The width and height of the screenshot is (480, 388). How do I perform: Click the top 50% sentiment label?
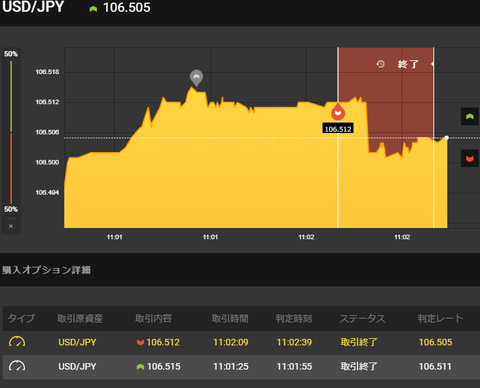coord(11,54)
